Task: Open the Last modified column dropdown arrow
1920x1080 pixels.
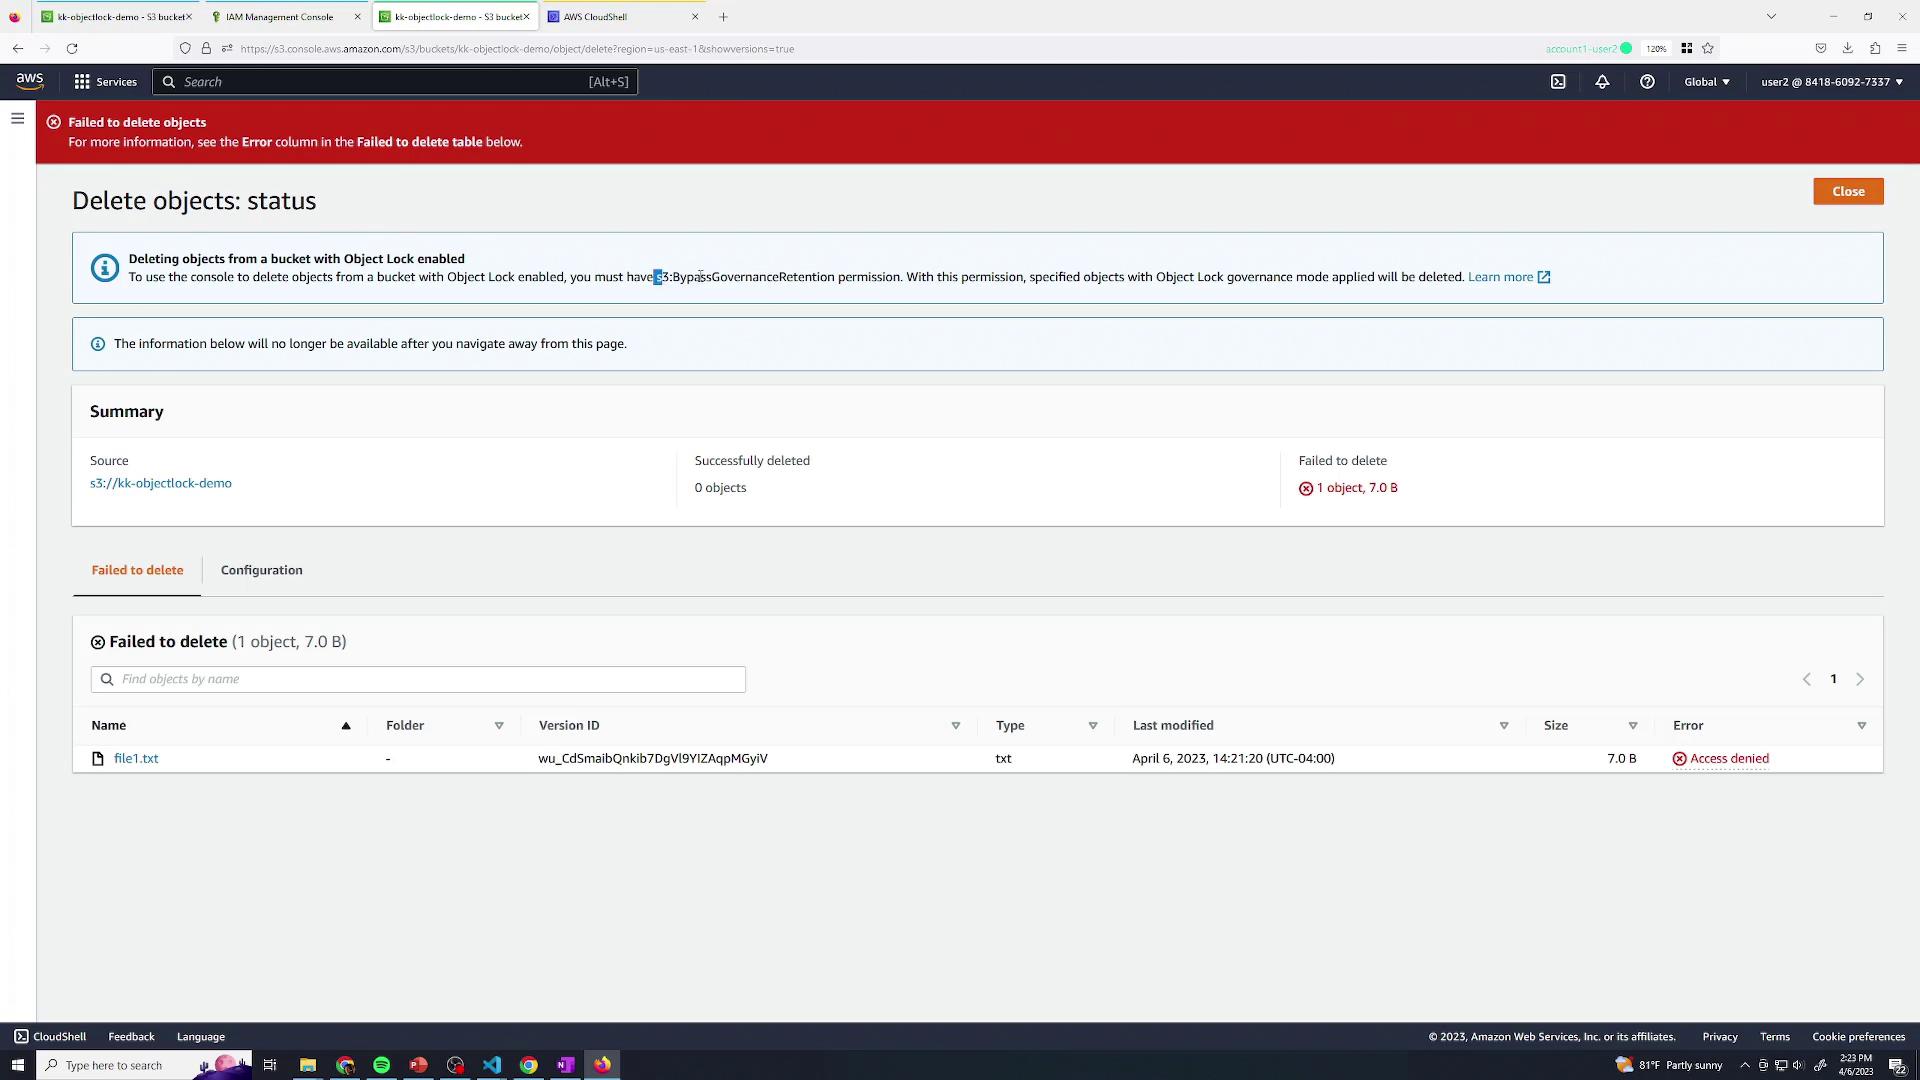Action: (1503, 726)
